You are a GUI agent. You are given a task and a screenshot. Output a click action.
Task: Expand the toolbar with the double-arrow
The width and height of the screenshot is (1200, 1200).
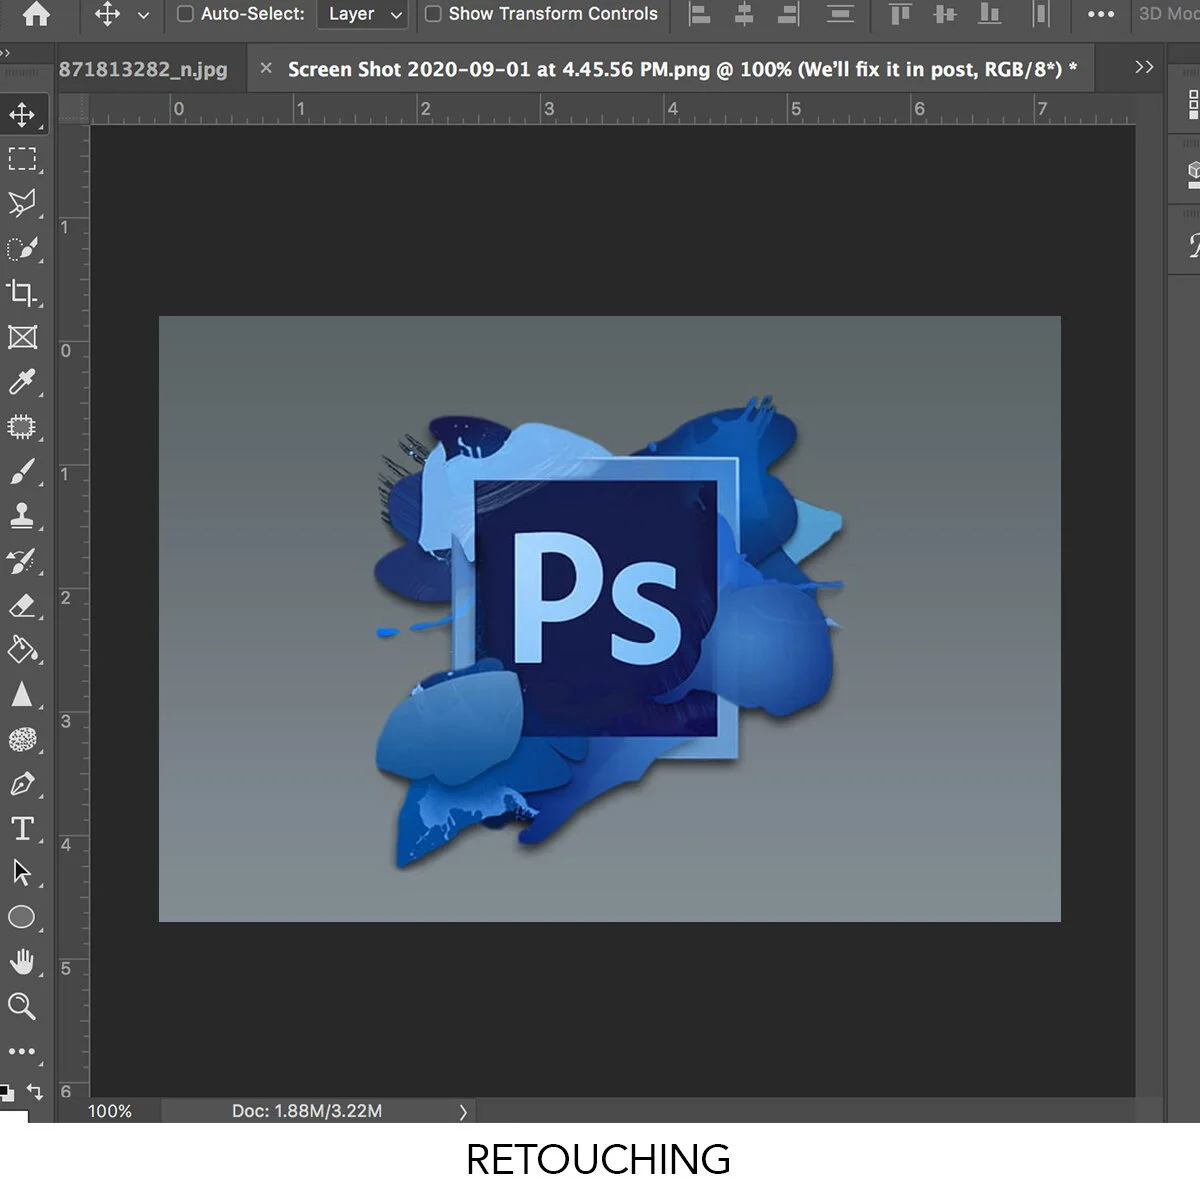pos(5,53)
